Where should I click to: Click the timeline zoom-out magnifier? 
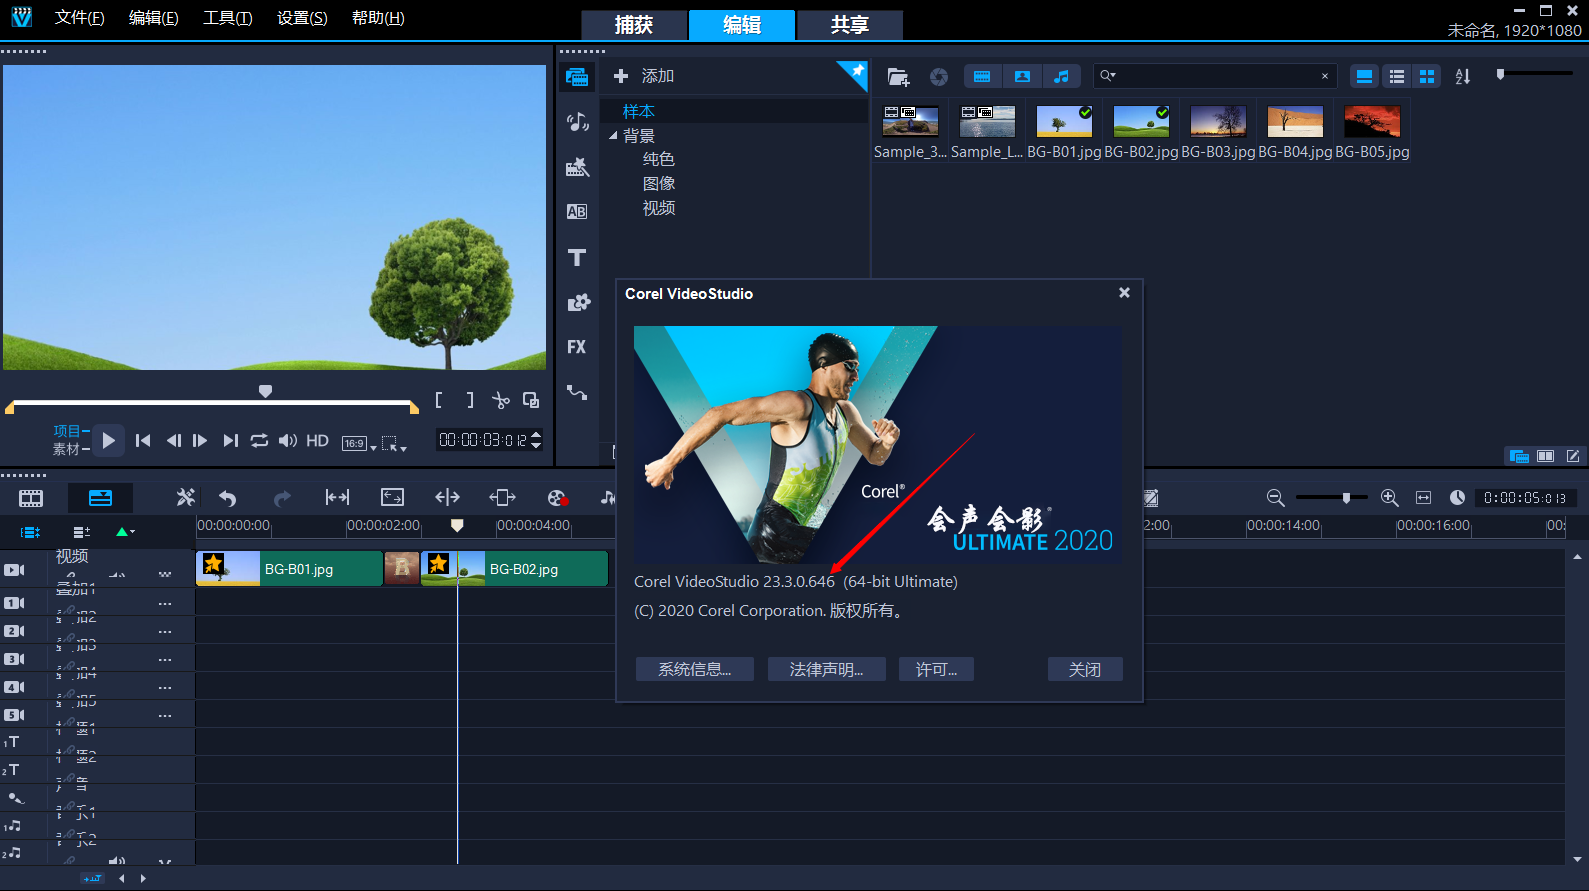1275,497
